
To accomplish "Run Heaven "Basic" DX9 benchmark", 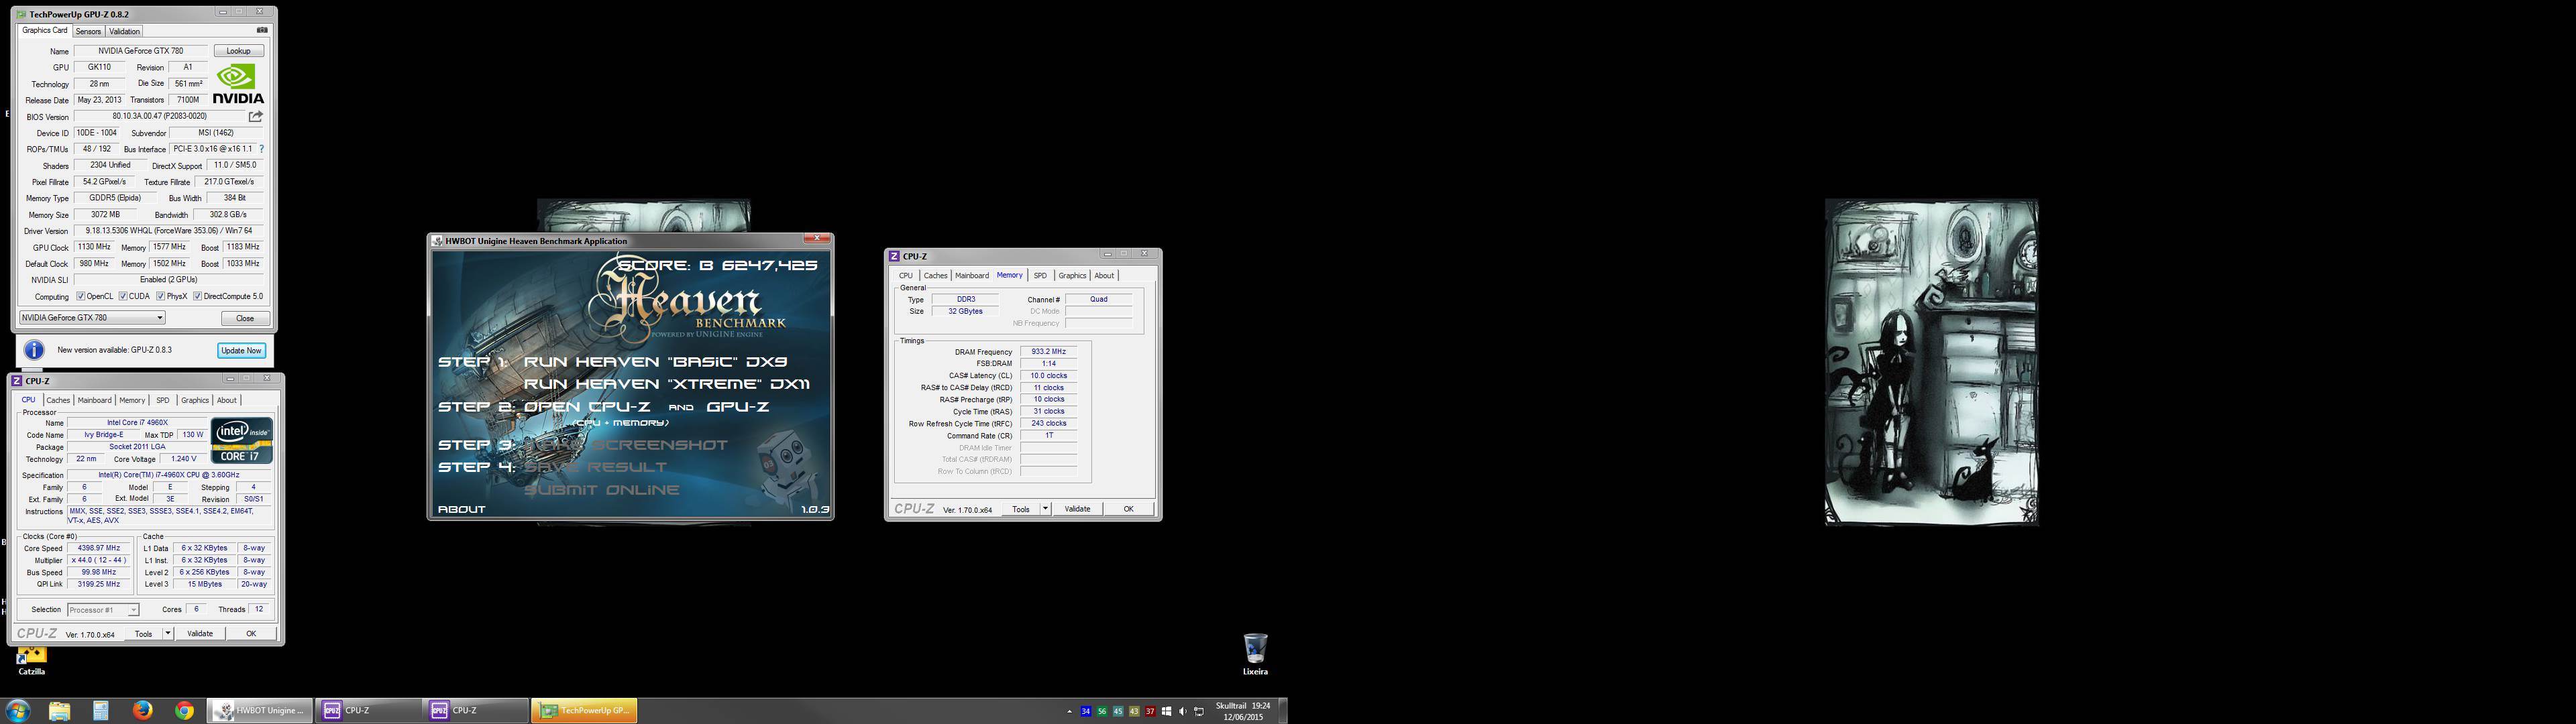I will tap(655, 361).
